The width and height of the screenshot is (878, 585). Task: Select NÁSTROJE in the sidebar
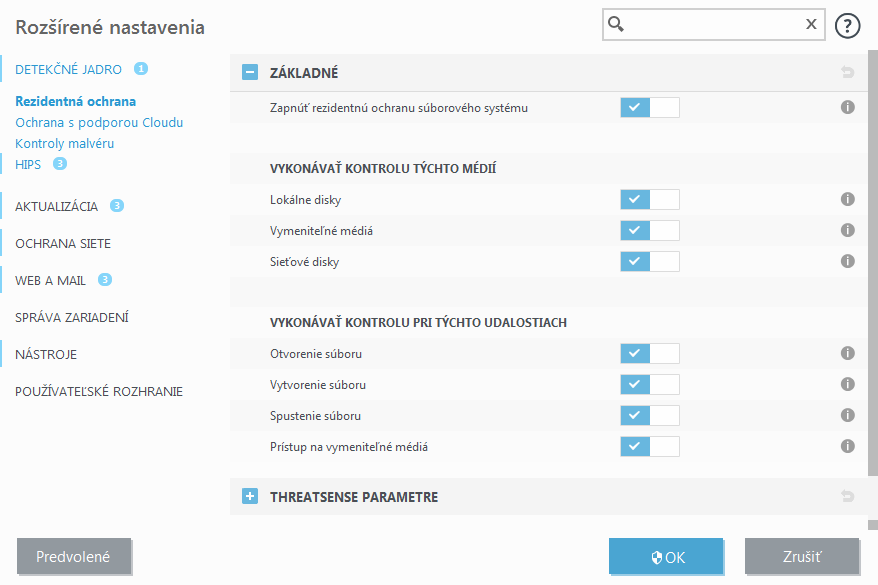[43, 354]
